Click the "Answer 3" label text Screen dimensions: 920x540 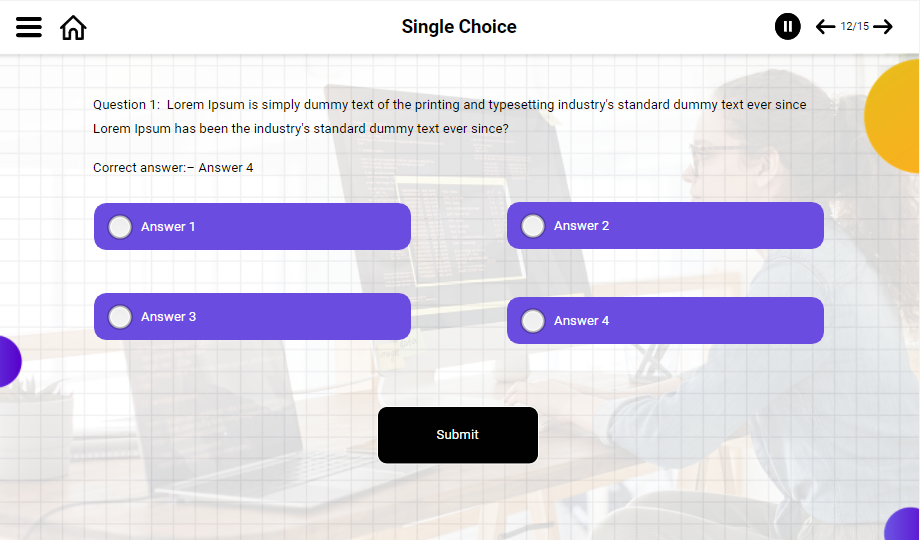tap(168, 317)
